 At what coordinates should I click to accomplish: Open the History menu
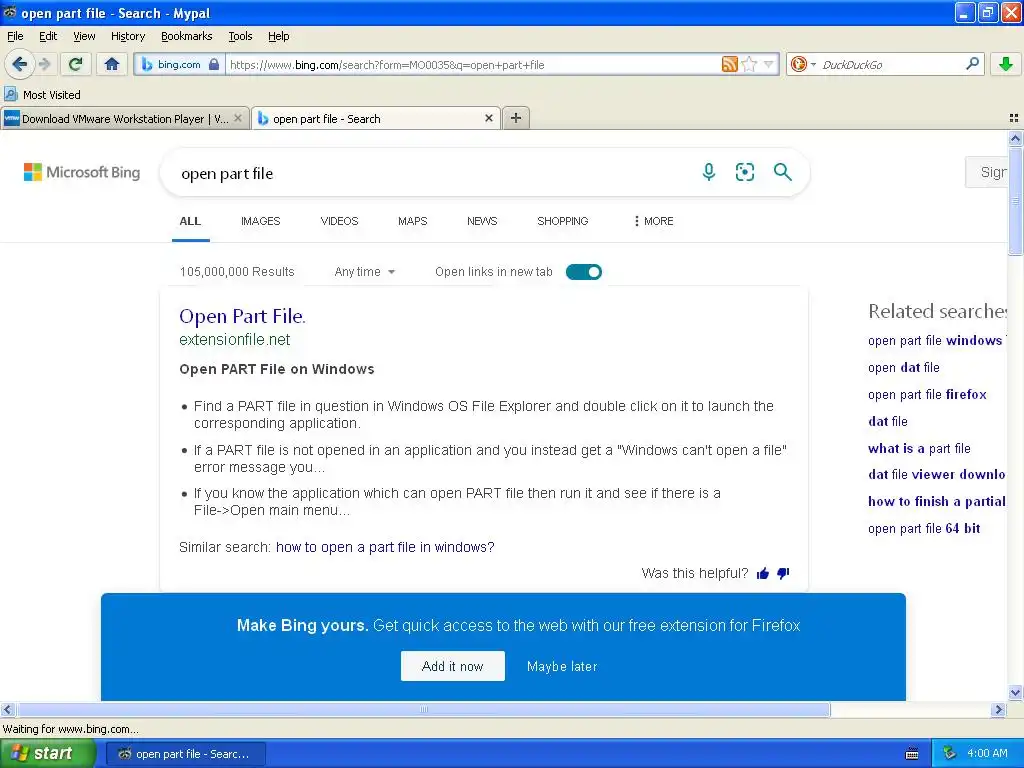pos(127,36)
